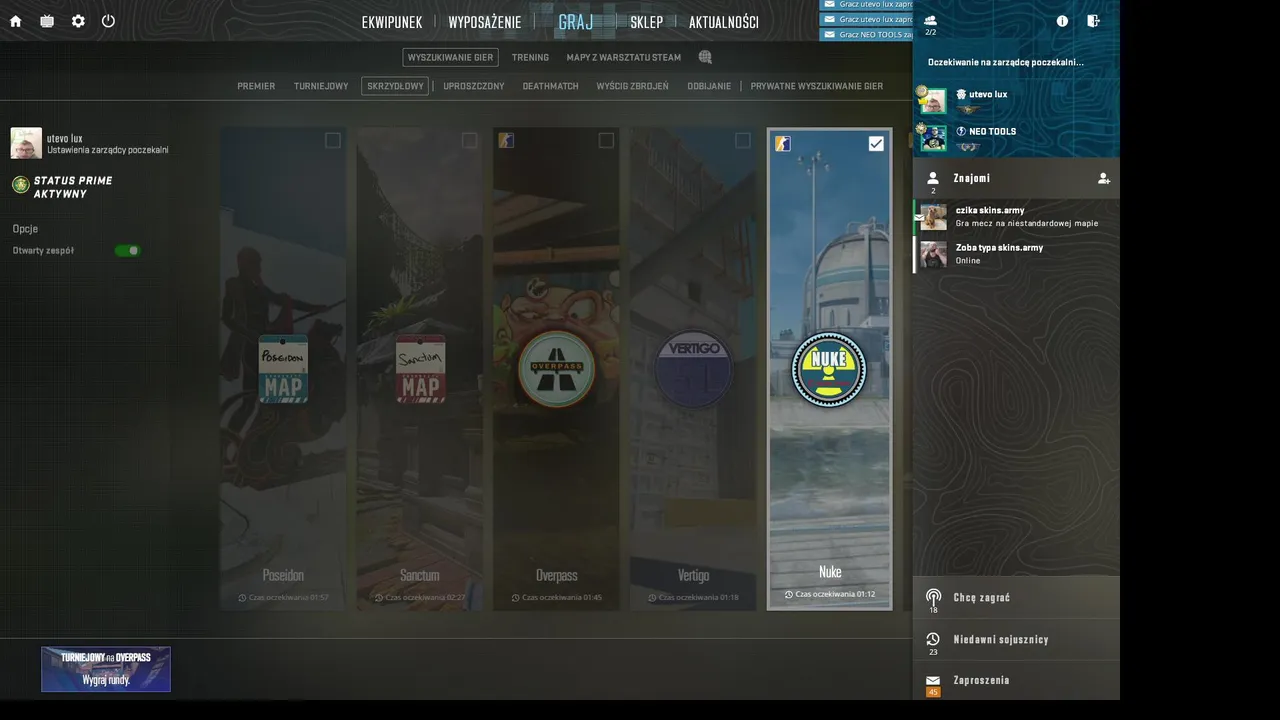This screenshot has width=1280, height=720.
Task: Click the Gracz NEO TOOLS notification toast
Action: click(x=866, y=34)
